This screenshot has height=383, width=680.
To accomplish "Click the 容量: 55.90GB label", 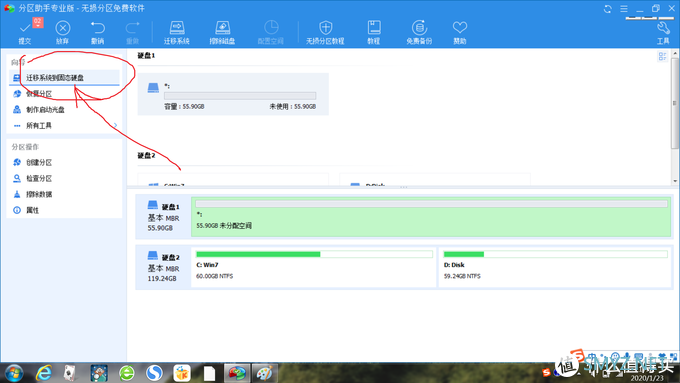I will (184, 106).
